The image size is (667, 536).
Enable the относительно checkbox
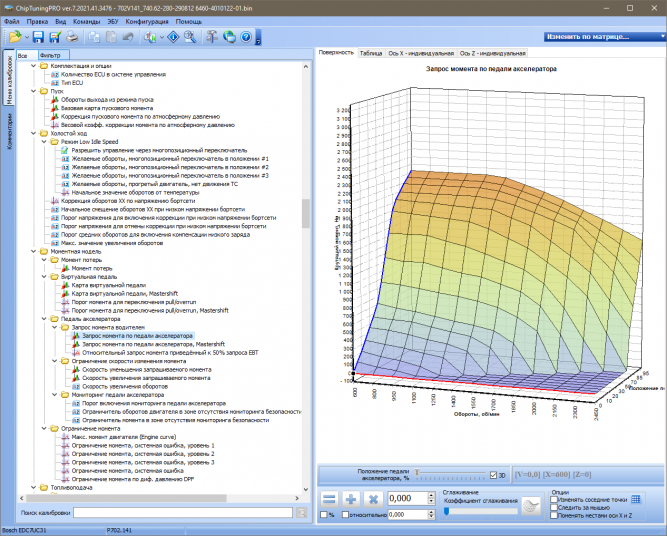tap(345, 515)
